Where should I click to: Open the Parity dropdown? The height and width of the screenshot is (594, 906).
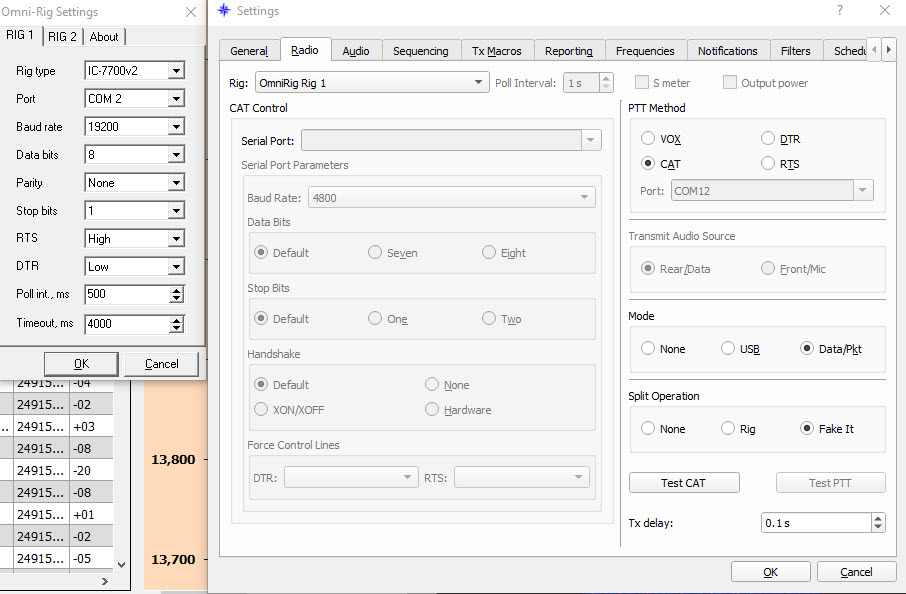click(x=176, y=183)
